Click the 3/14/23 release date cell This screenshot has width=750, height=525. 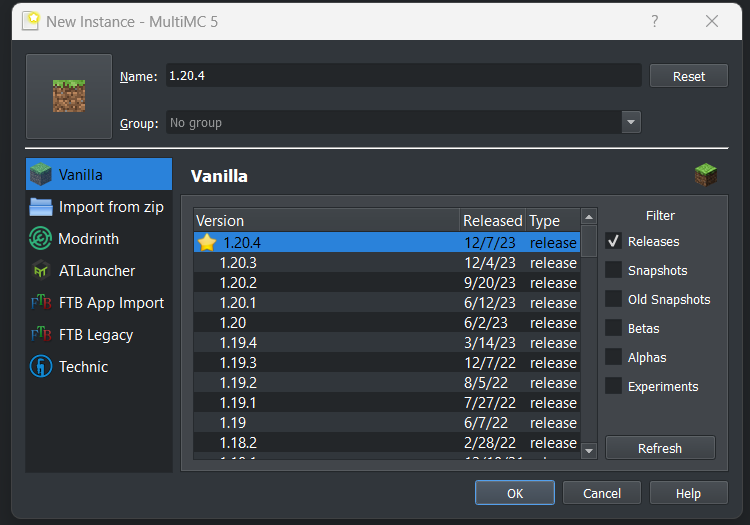point(490,343)
